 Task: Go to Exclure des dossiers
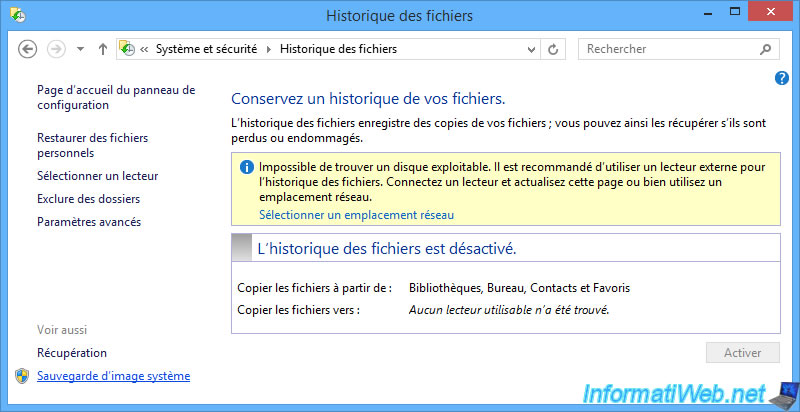[x=88, y=199]
